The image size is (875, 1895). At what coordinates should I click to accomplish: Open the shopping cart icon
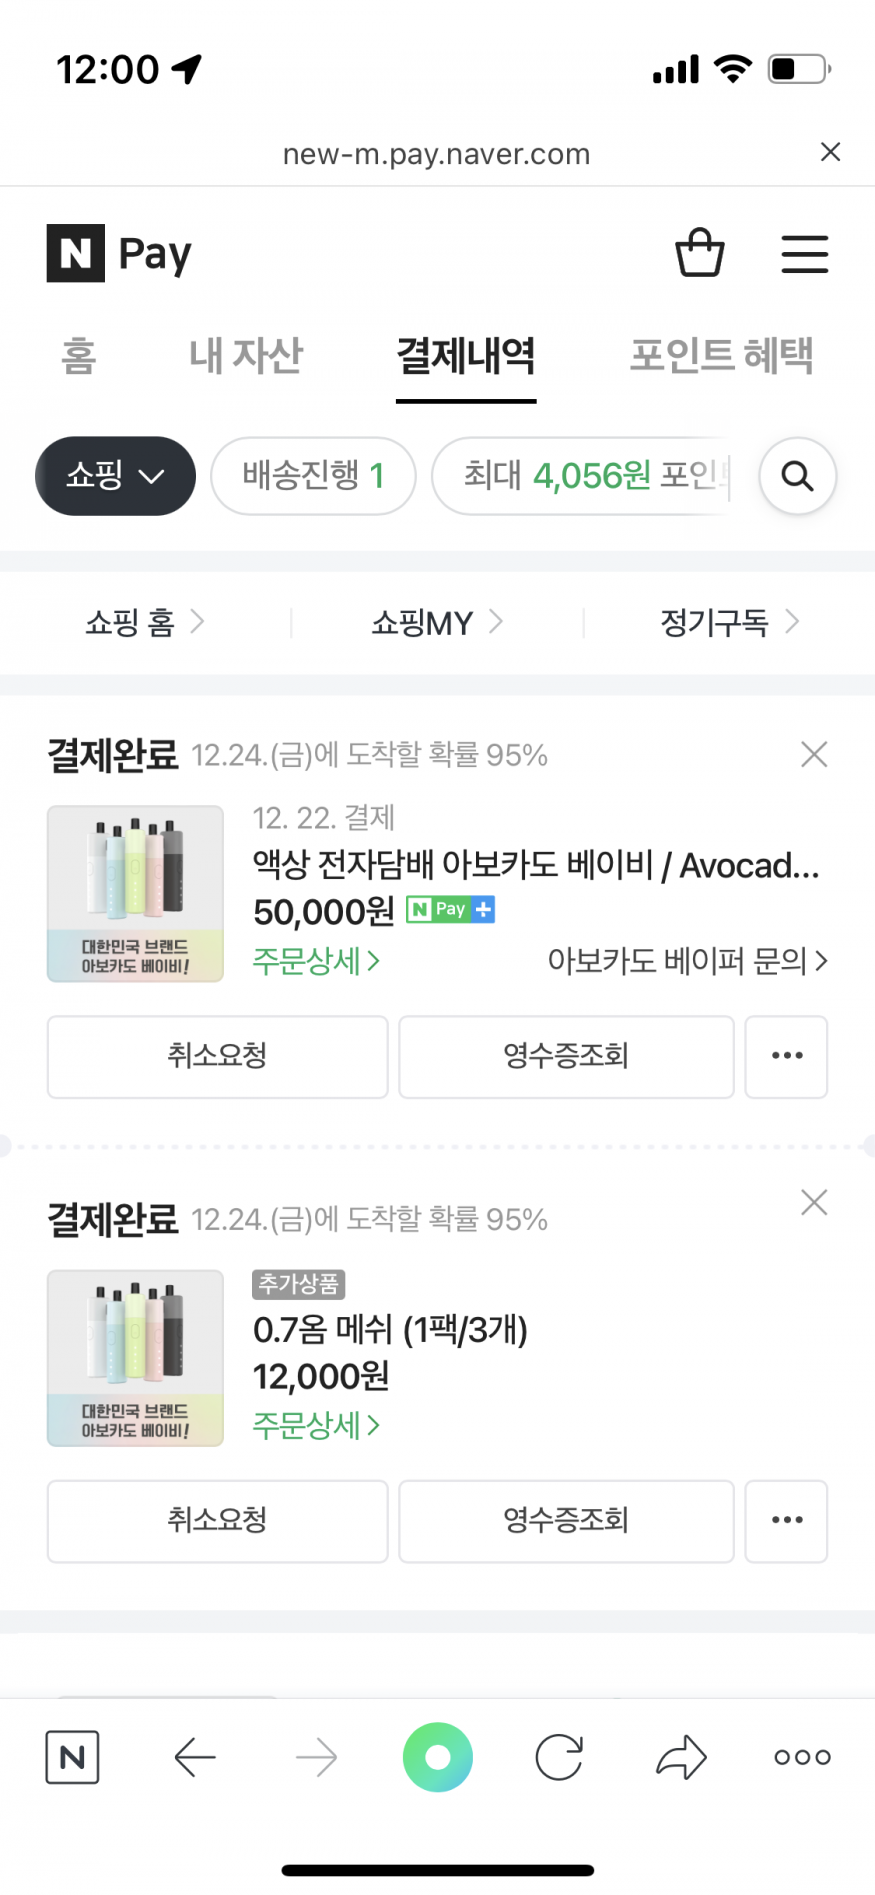700,253
